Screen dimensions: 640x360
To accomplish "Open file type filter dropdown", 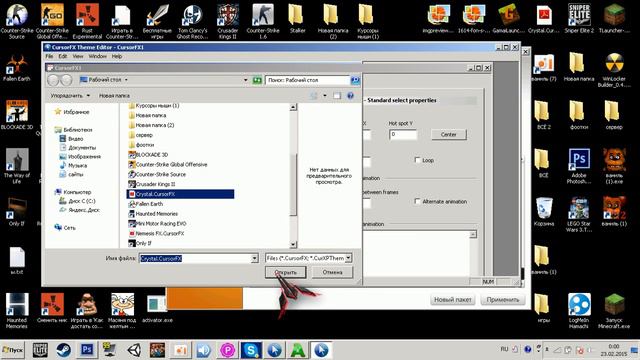I will 348,258.
